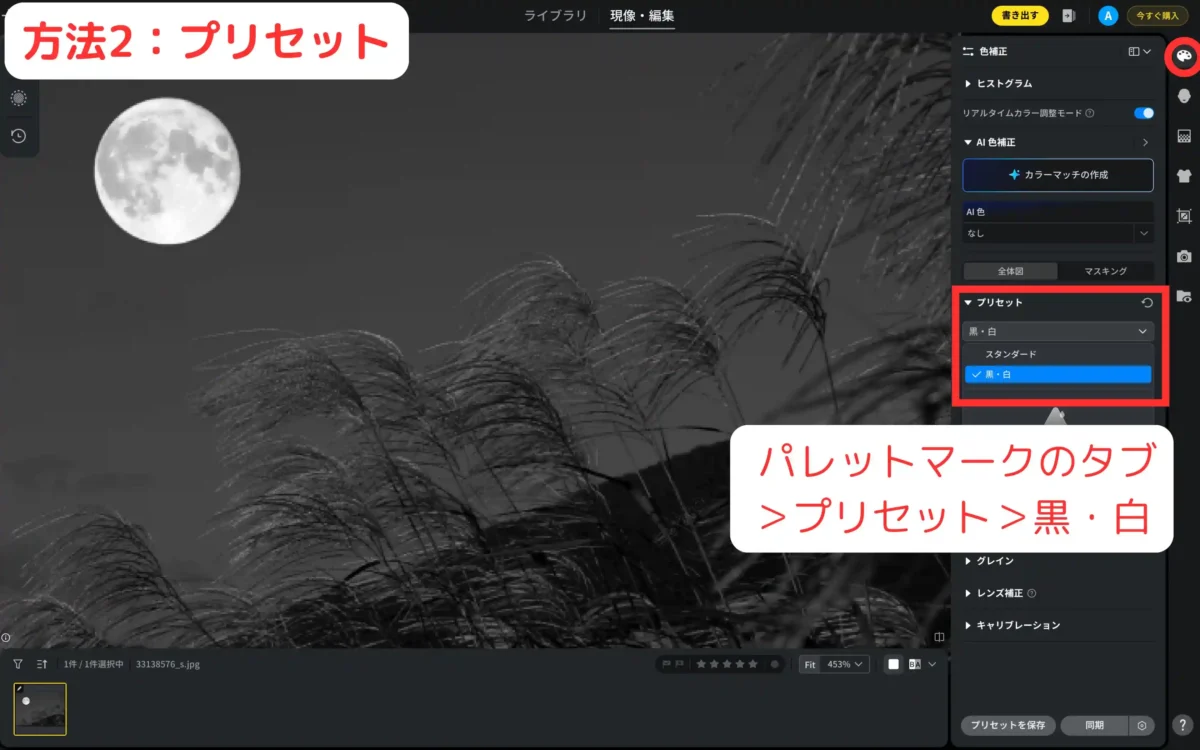Click the compare split-view icon at canvas corner

click(x=939, y=637)
